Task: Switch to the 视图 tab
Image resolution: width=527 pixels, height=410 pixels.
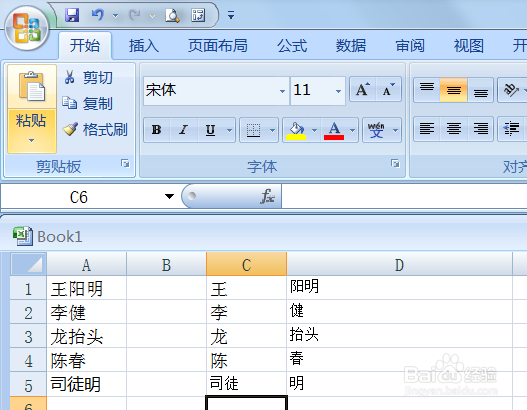Action: (x=469, y=46)
